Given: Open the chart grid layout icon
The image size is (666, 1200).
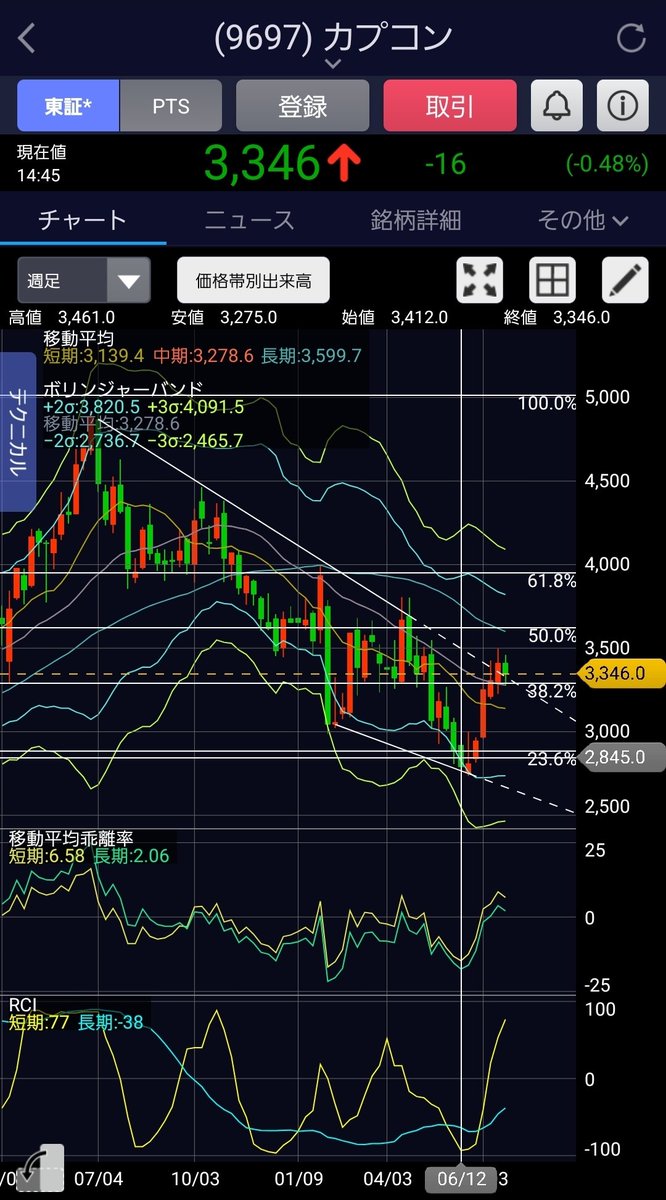Looking at the screenshot, I should pos(552,280).
